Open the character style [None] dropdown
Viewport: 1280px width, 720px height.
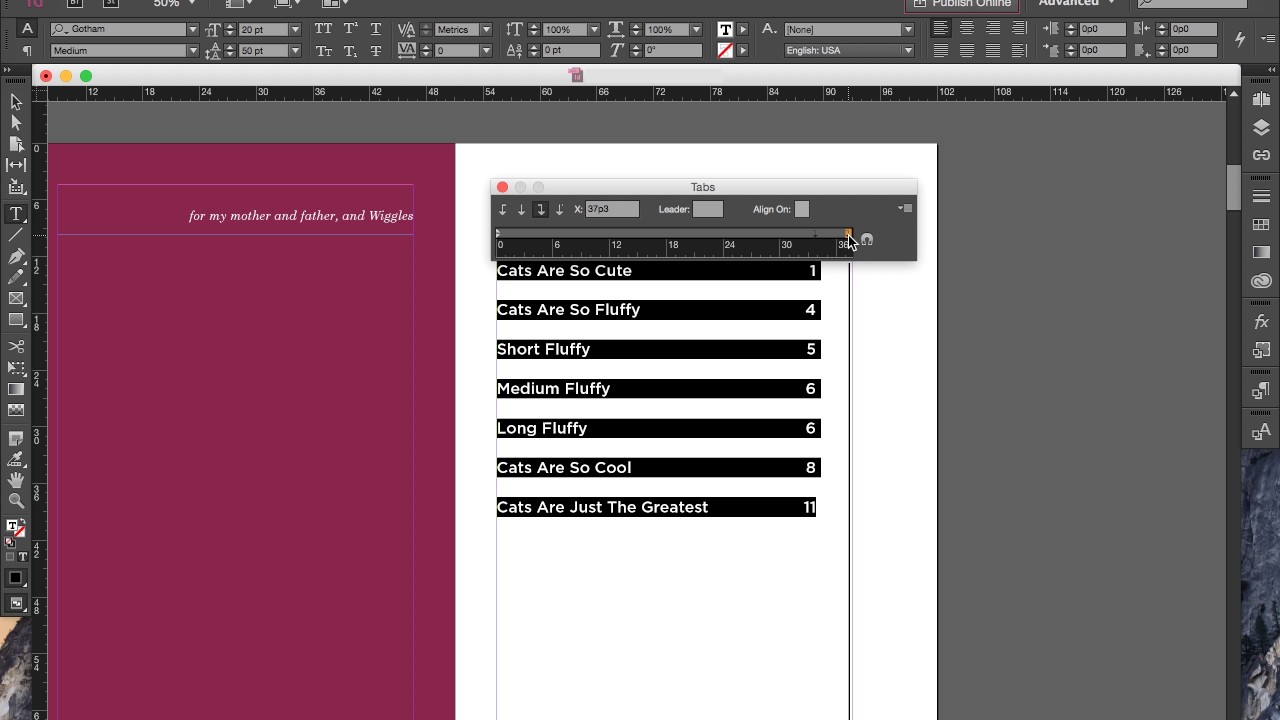pos(908,29)
